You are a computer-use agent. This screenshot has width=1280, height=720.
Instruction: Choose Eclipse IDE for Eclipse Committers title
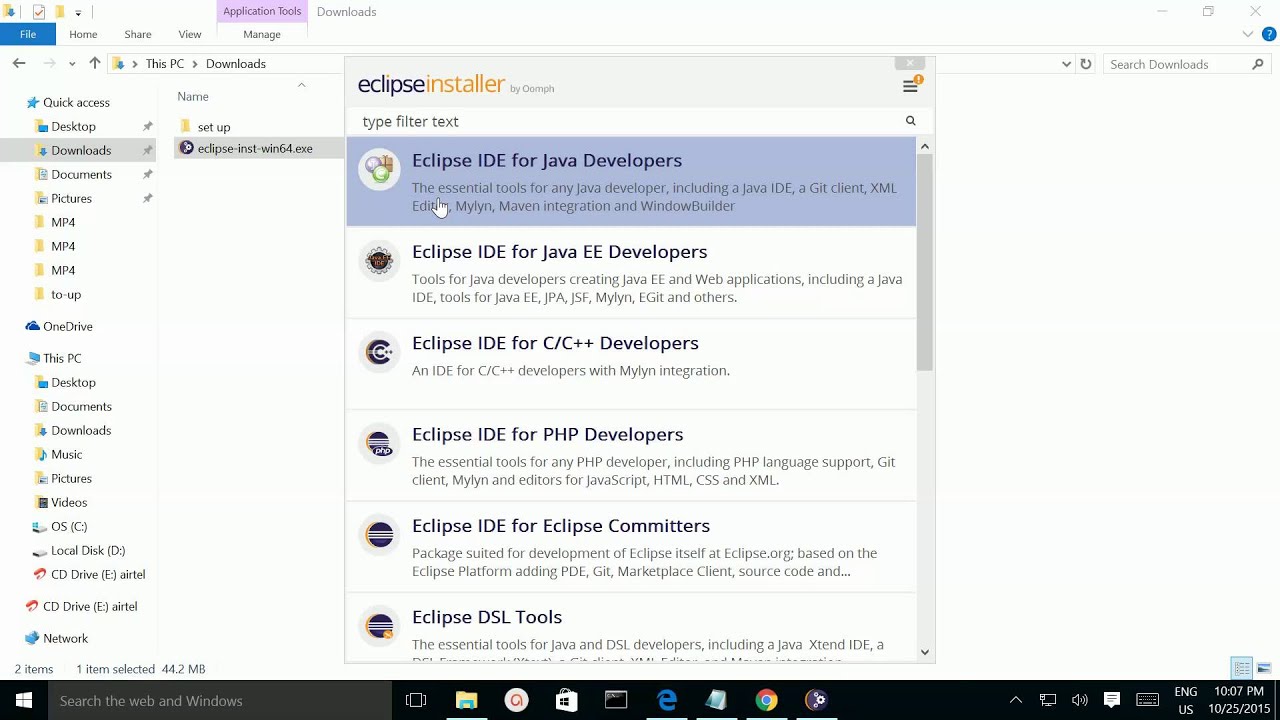(x=561, y=525)
